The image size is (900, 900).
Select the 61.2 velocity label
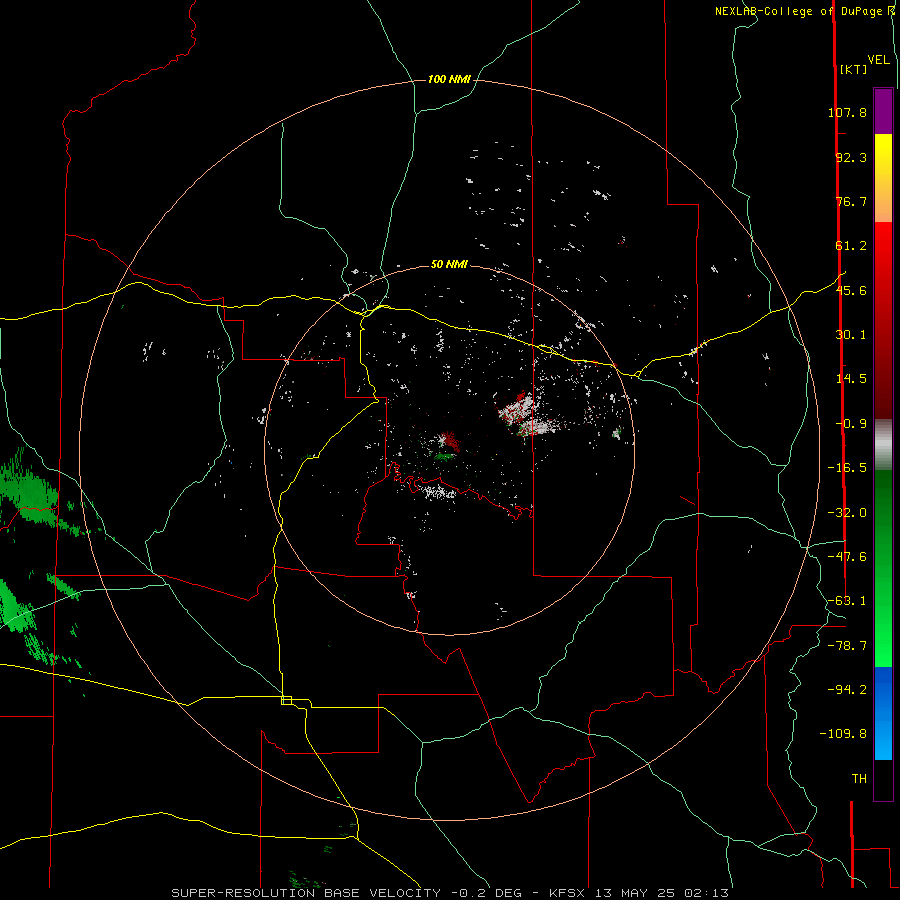[851, 246]
